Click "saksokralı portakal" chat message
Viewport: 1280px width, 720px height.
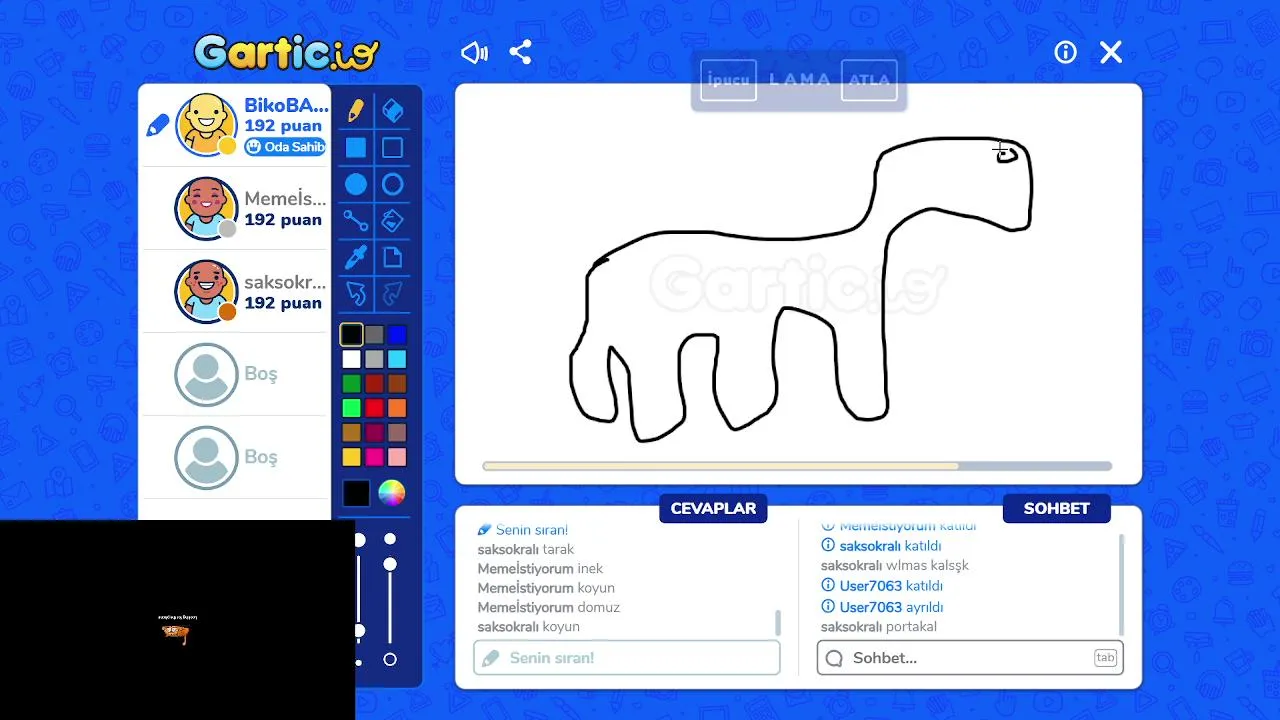(879, 627)
